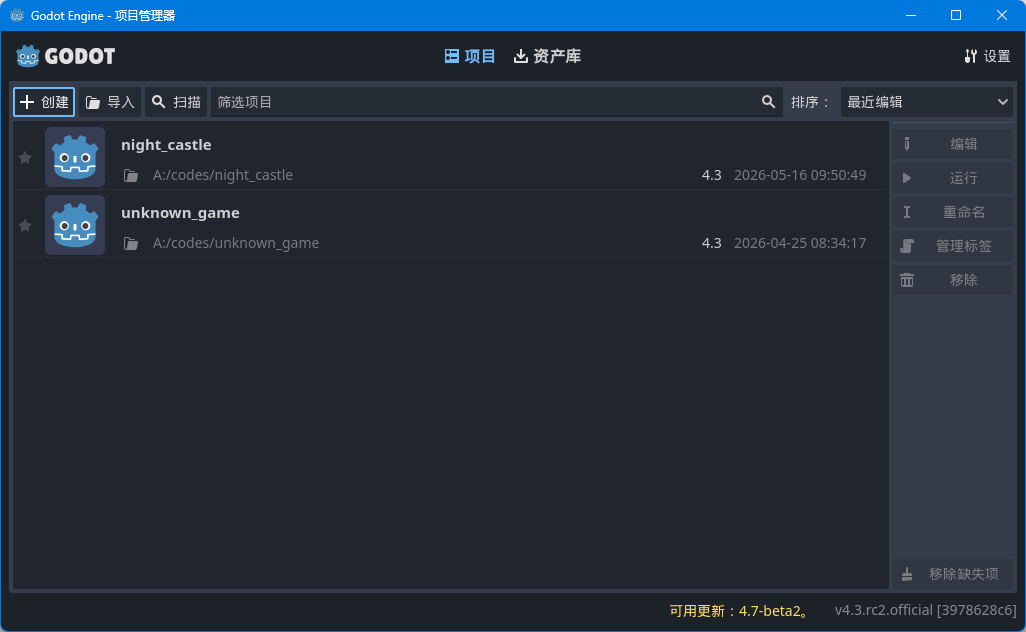The width and height of the screenshot is (1026, 632).
Task: Click path text A:/codes/unknown_game
Action: [236, 243]
